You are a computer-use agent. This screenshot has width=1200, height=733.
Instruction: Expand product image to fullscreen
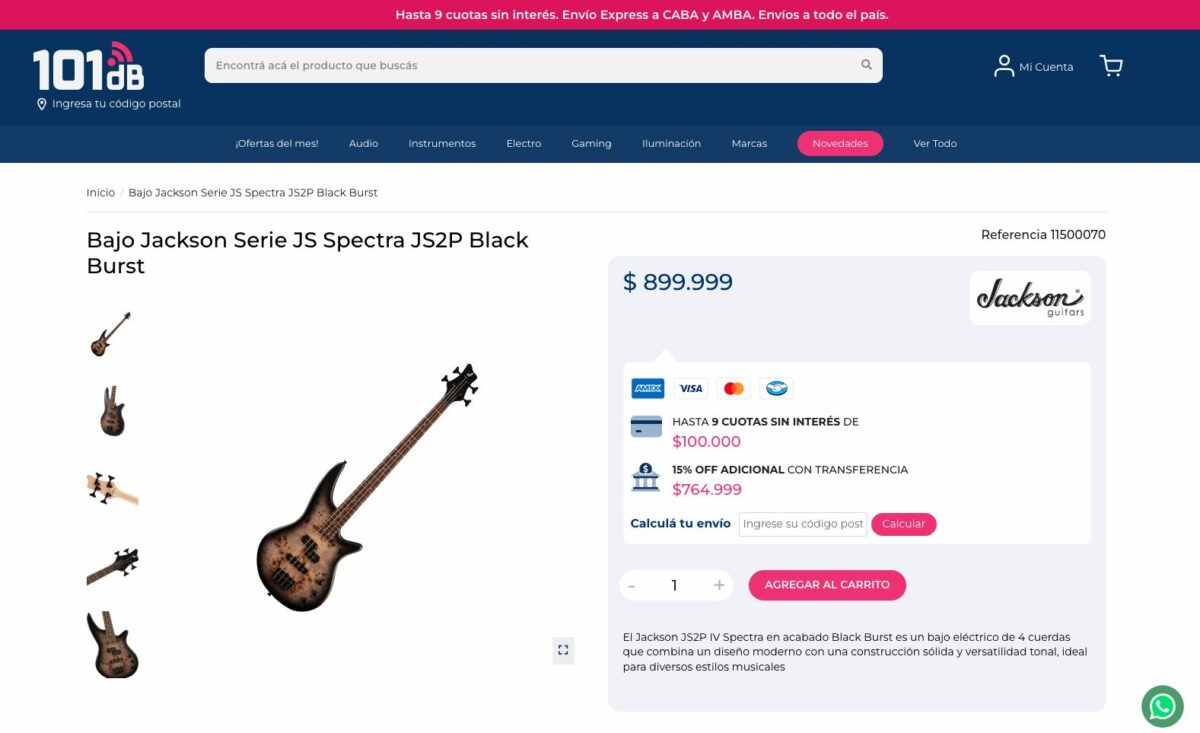(563, 650)
